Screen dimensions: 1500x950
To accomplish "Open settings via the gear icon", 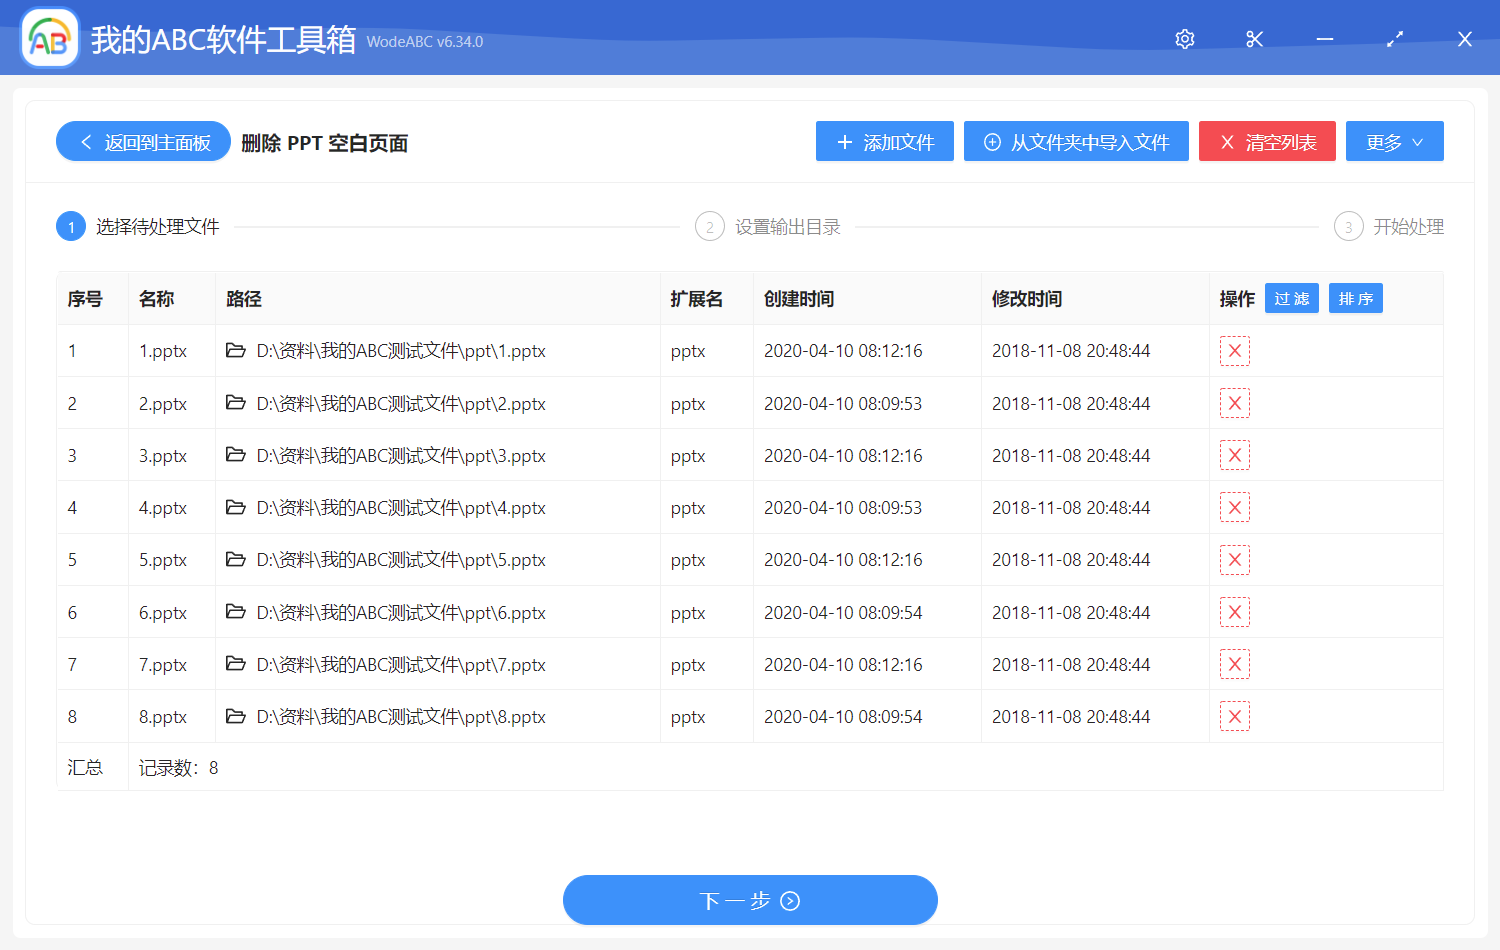I will coord(1184,39).
